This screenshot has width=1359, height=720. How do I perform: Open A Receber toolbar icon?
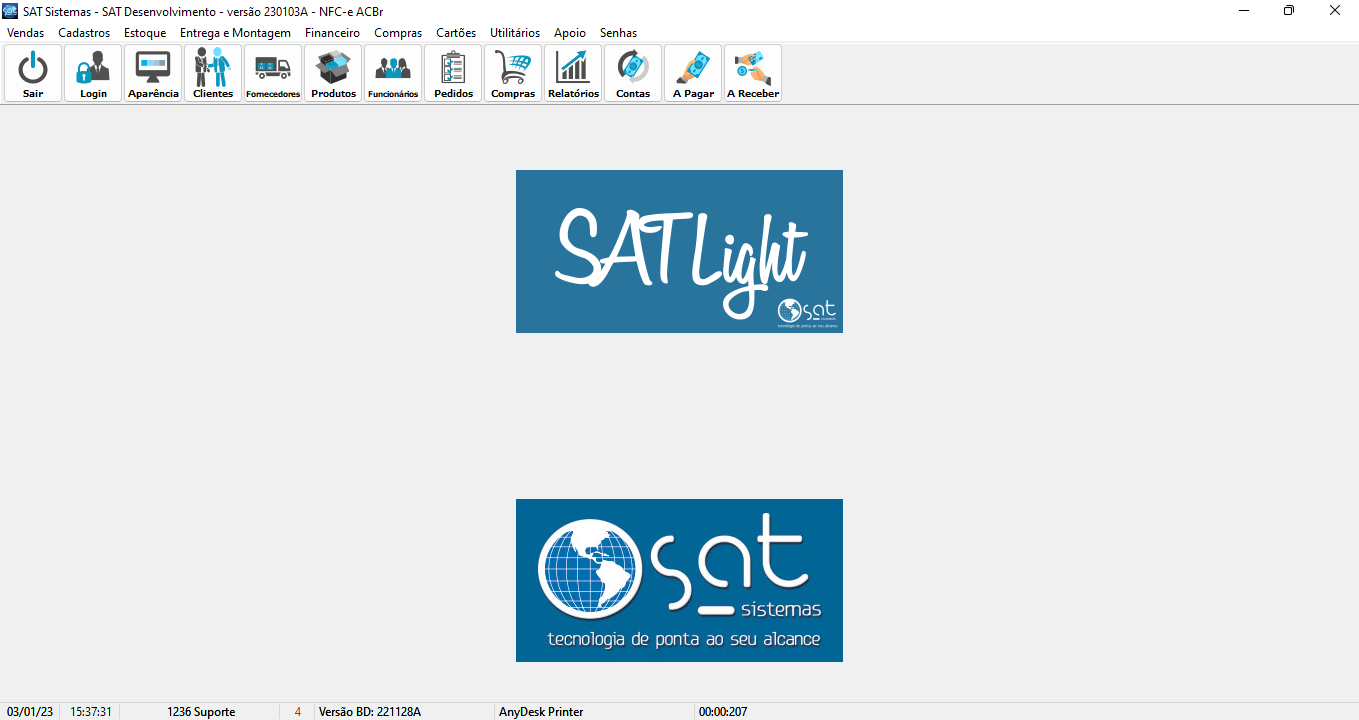click(753, 72)
